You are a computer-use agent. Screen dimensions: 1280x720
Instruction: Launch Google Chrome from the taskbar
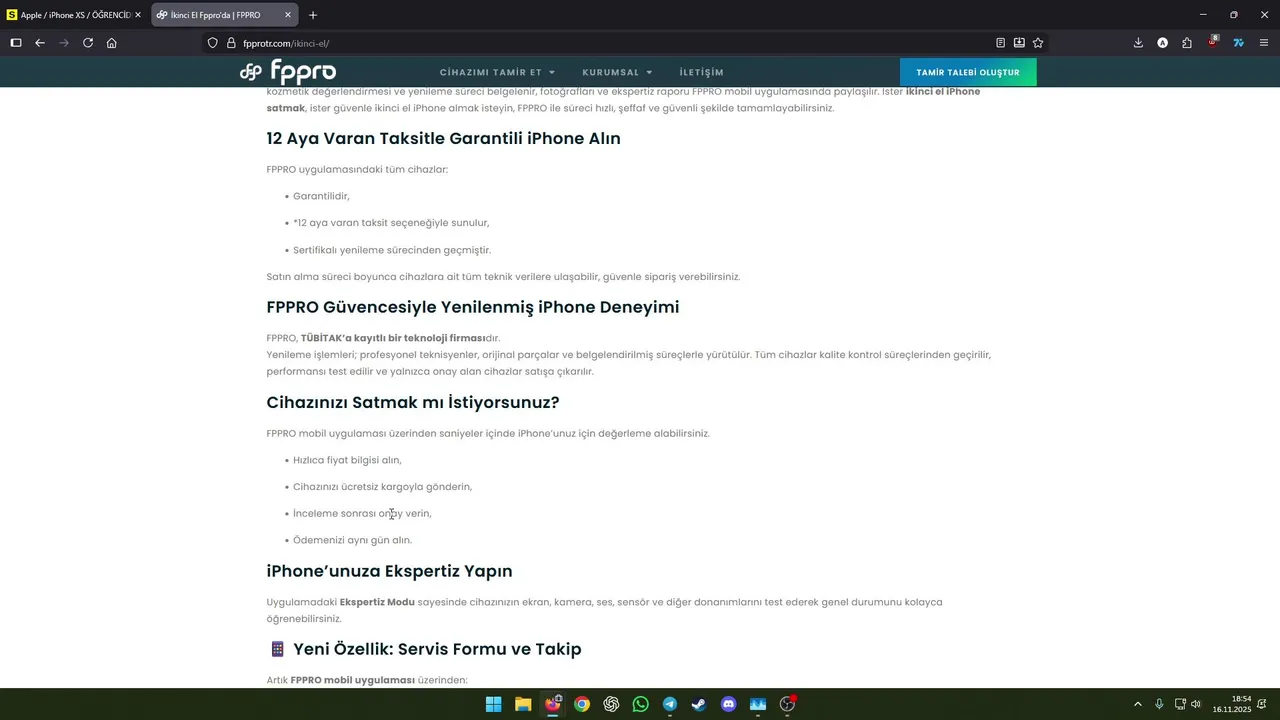[582, 704]
